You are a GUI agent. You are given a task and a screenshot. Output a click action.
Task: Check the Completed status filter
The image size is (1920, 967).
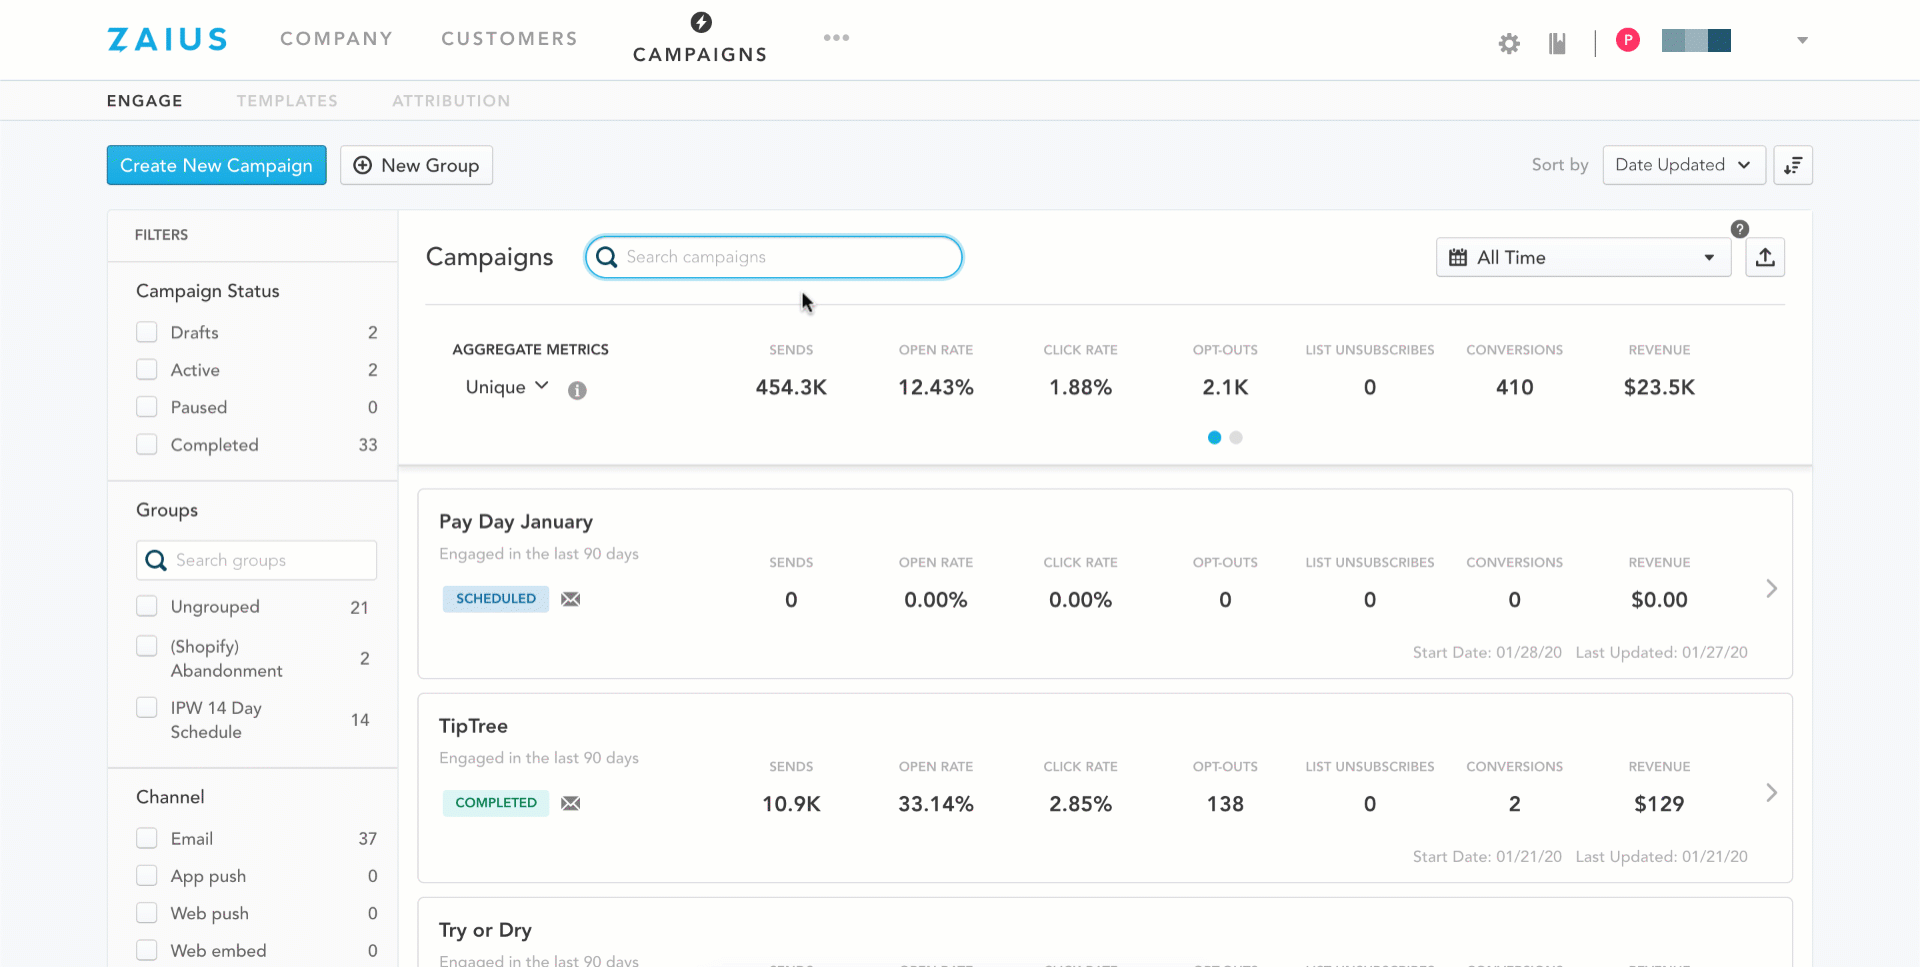147,444
